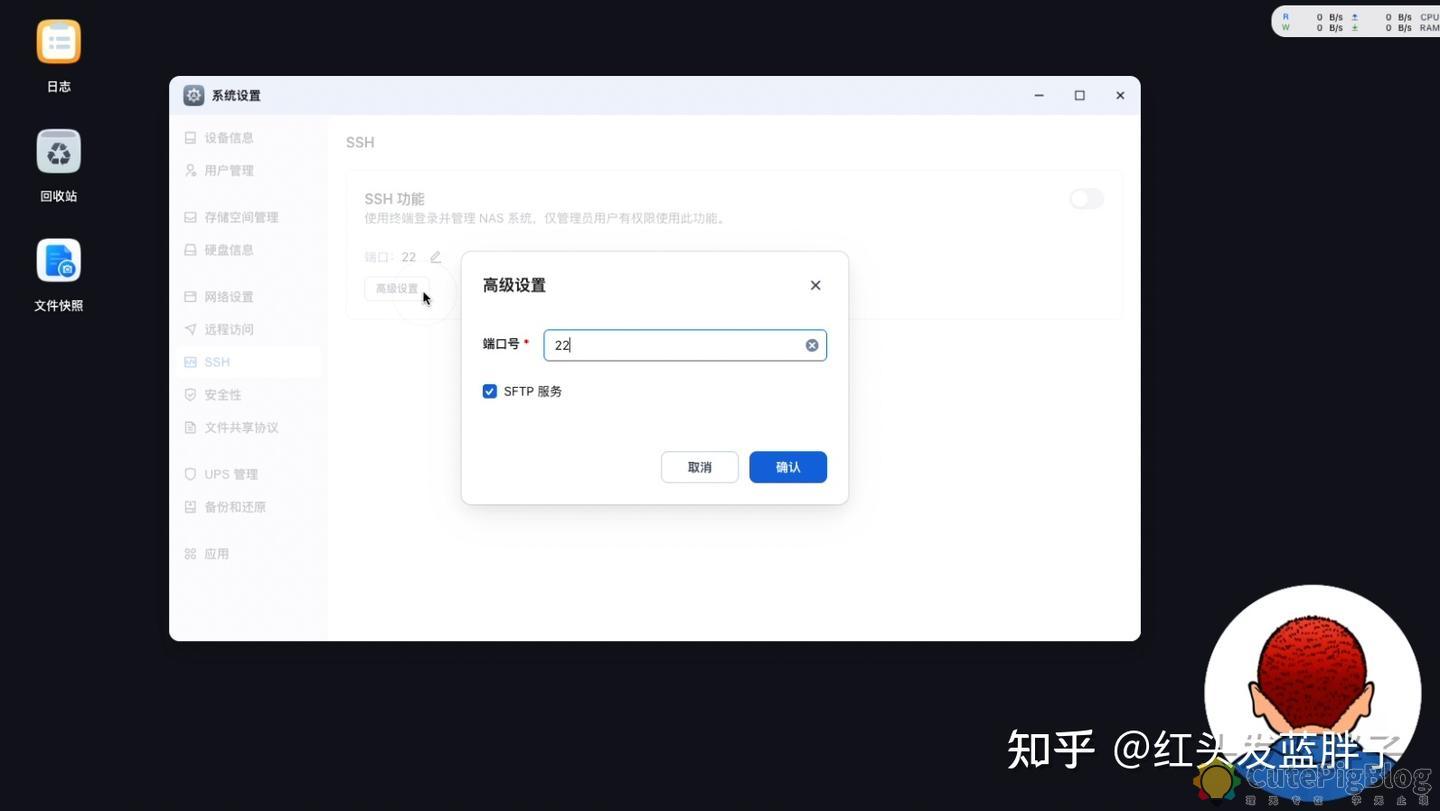Clear the port field using the X icon
Screen dimensions: 1440x811
coord(811,345)
